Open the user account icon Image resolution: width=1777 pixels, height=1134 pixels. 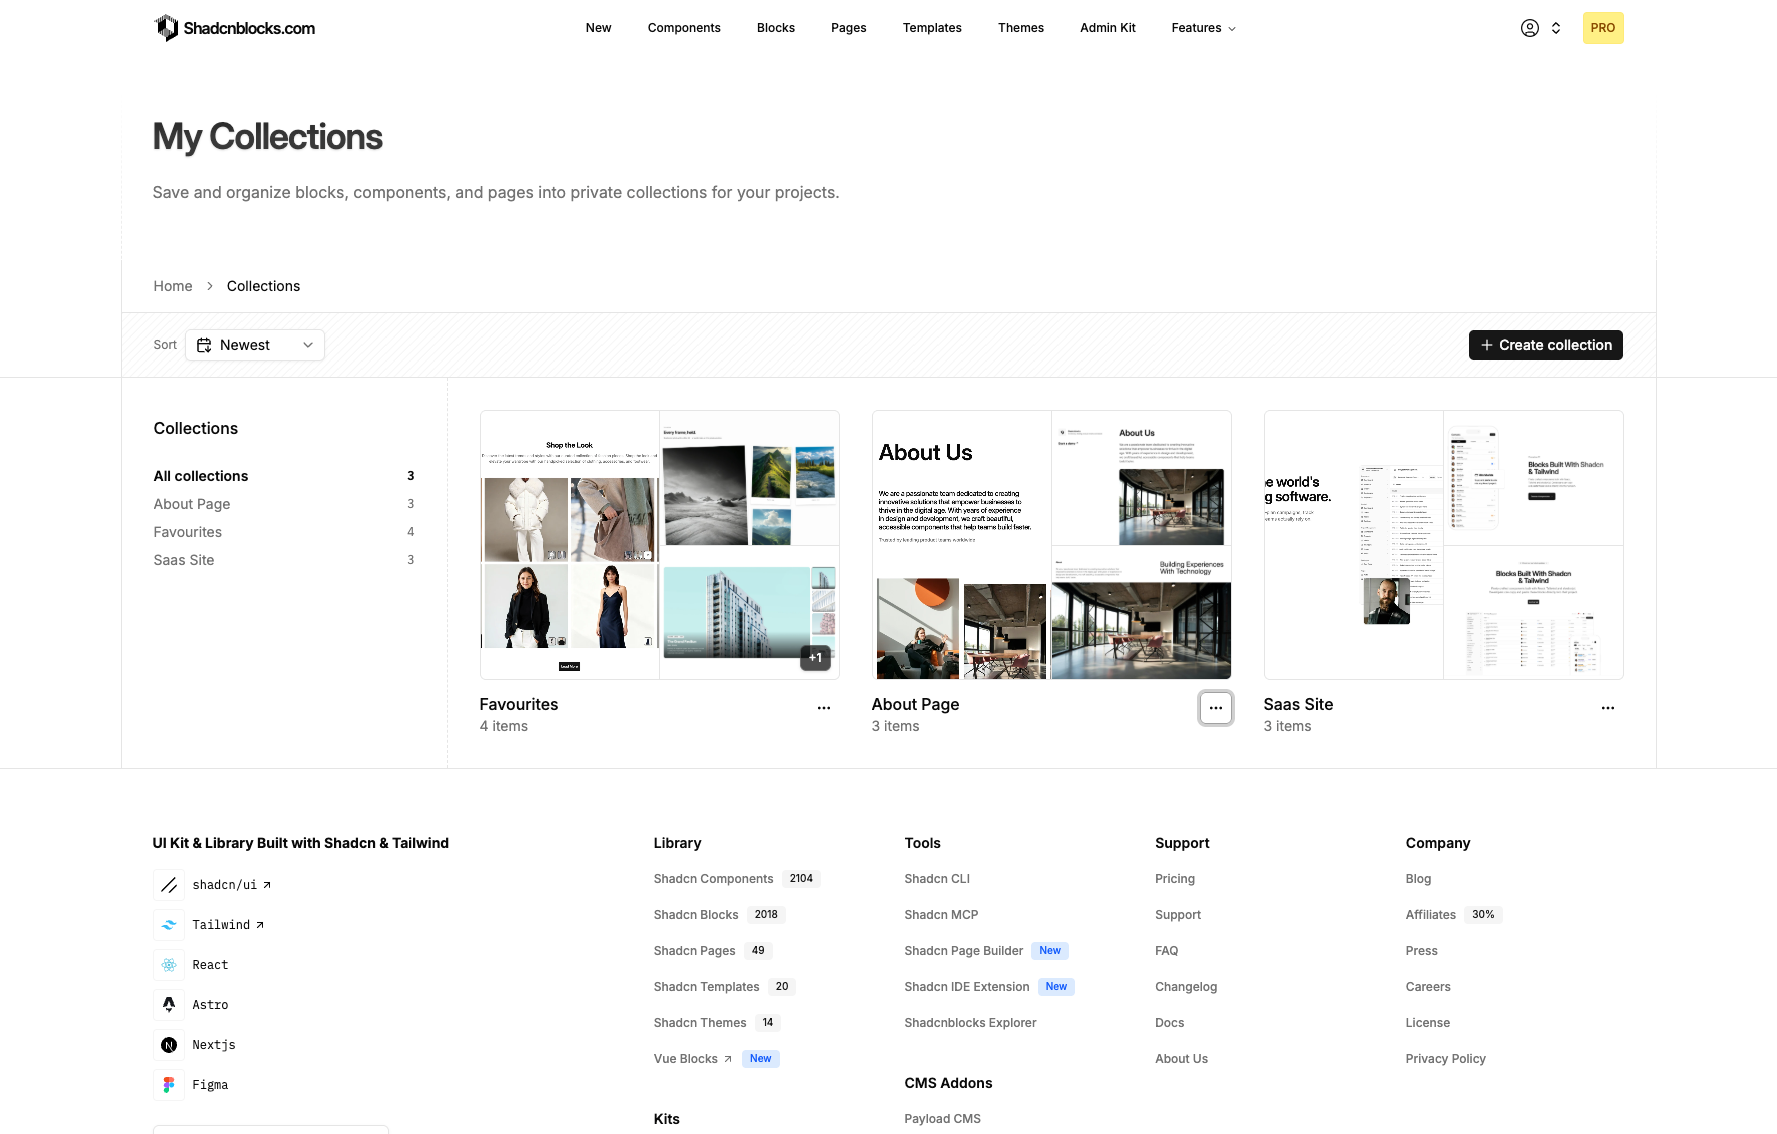click(1530, 28)
